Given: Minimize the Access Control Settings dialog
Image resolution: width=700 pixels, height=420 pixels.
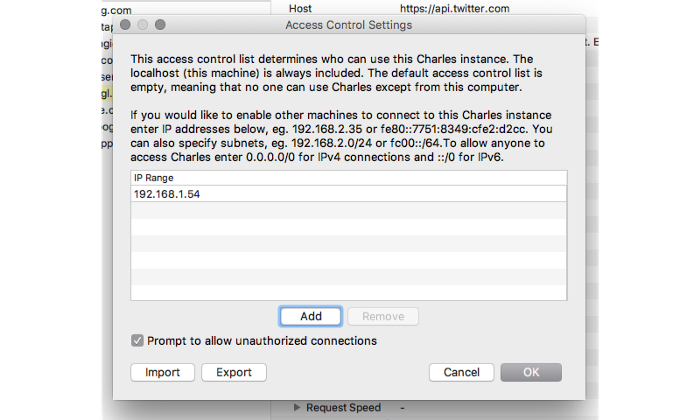Looking at the screenshot, I should click(x=143, y=24).
